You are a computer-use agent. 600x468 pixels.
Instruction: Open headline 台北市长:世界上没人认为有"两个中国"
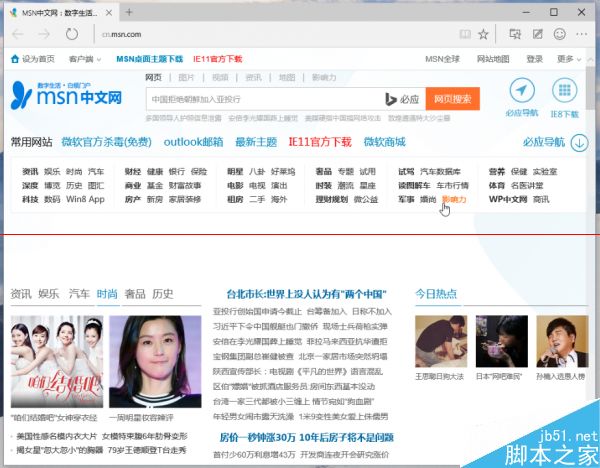[306, 294]
